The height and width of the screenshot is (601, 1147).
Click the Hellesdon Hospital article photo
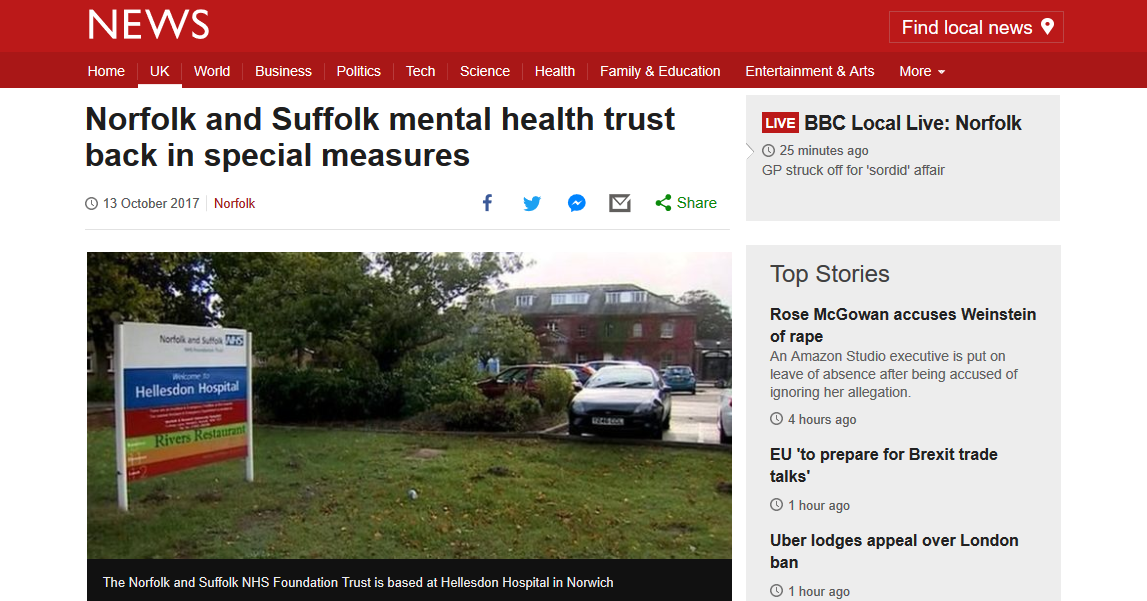tap(409, 406)
